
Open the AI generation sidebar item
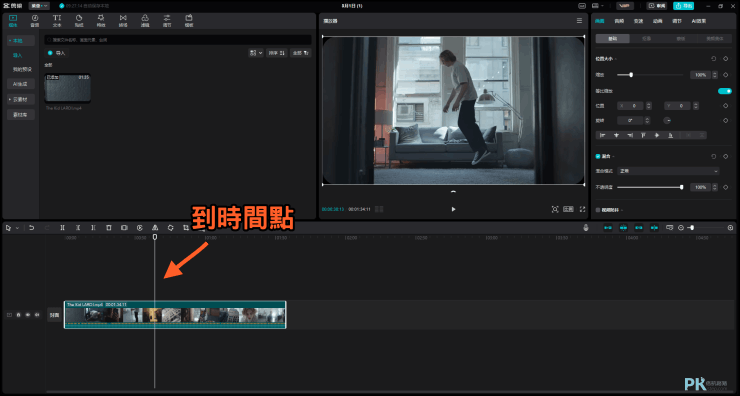coord(21,84)
